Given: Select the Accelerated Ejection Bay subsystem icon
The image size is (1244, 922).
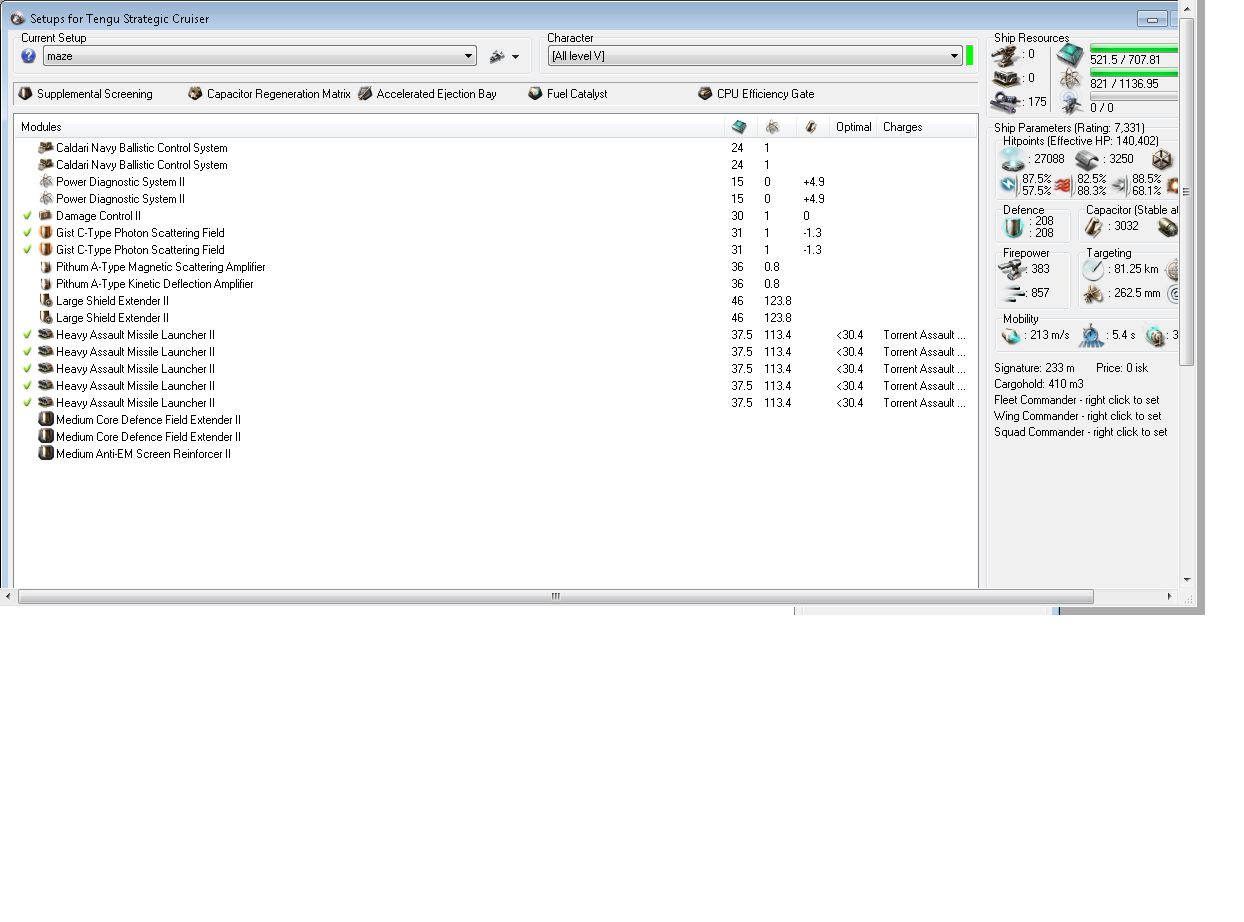Looking at the screenshot, I should (365, 94).
